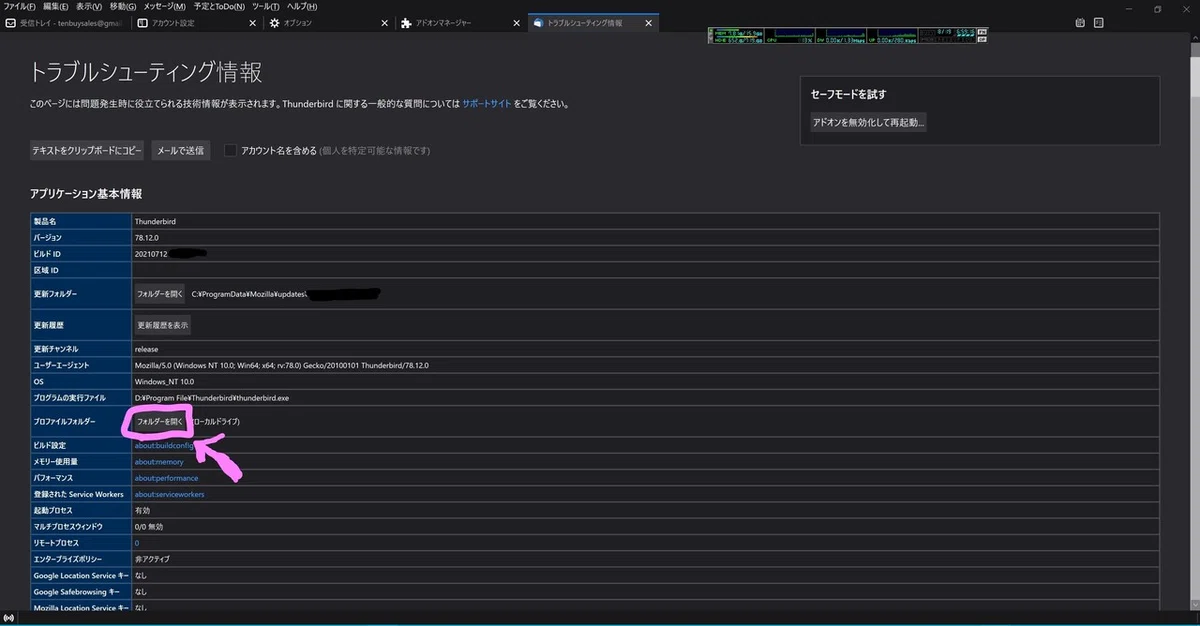
Task: Open the ヘルプ(H) menu
Action: [x=301, y=6]
